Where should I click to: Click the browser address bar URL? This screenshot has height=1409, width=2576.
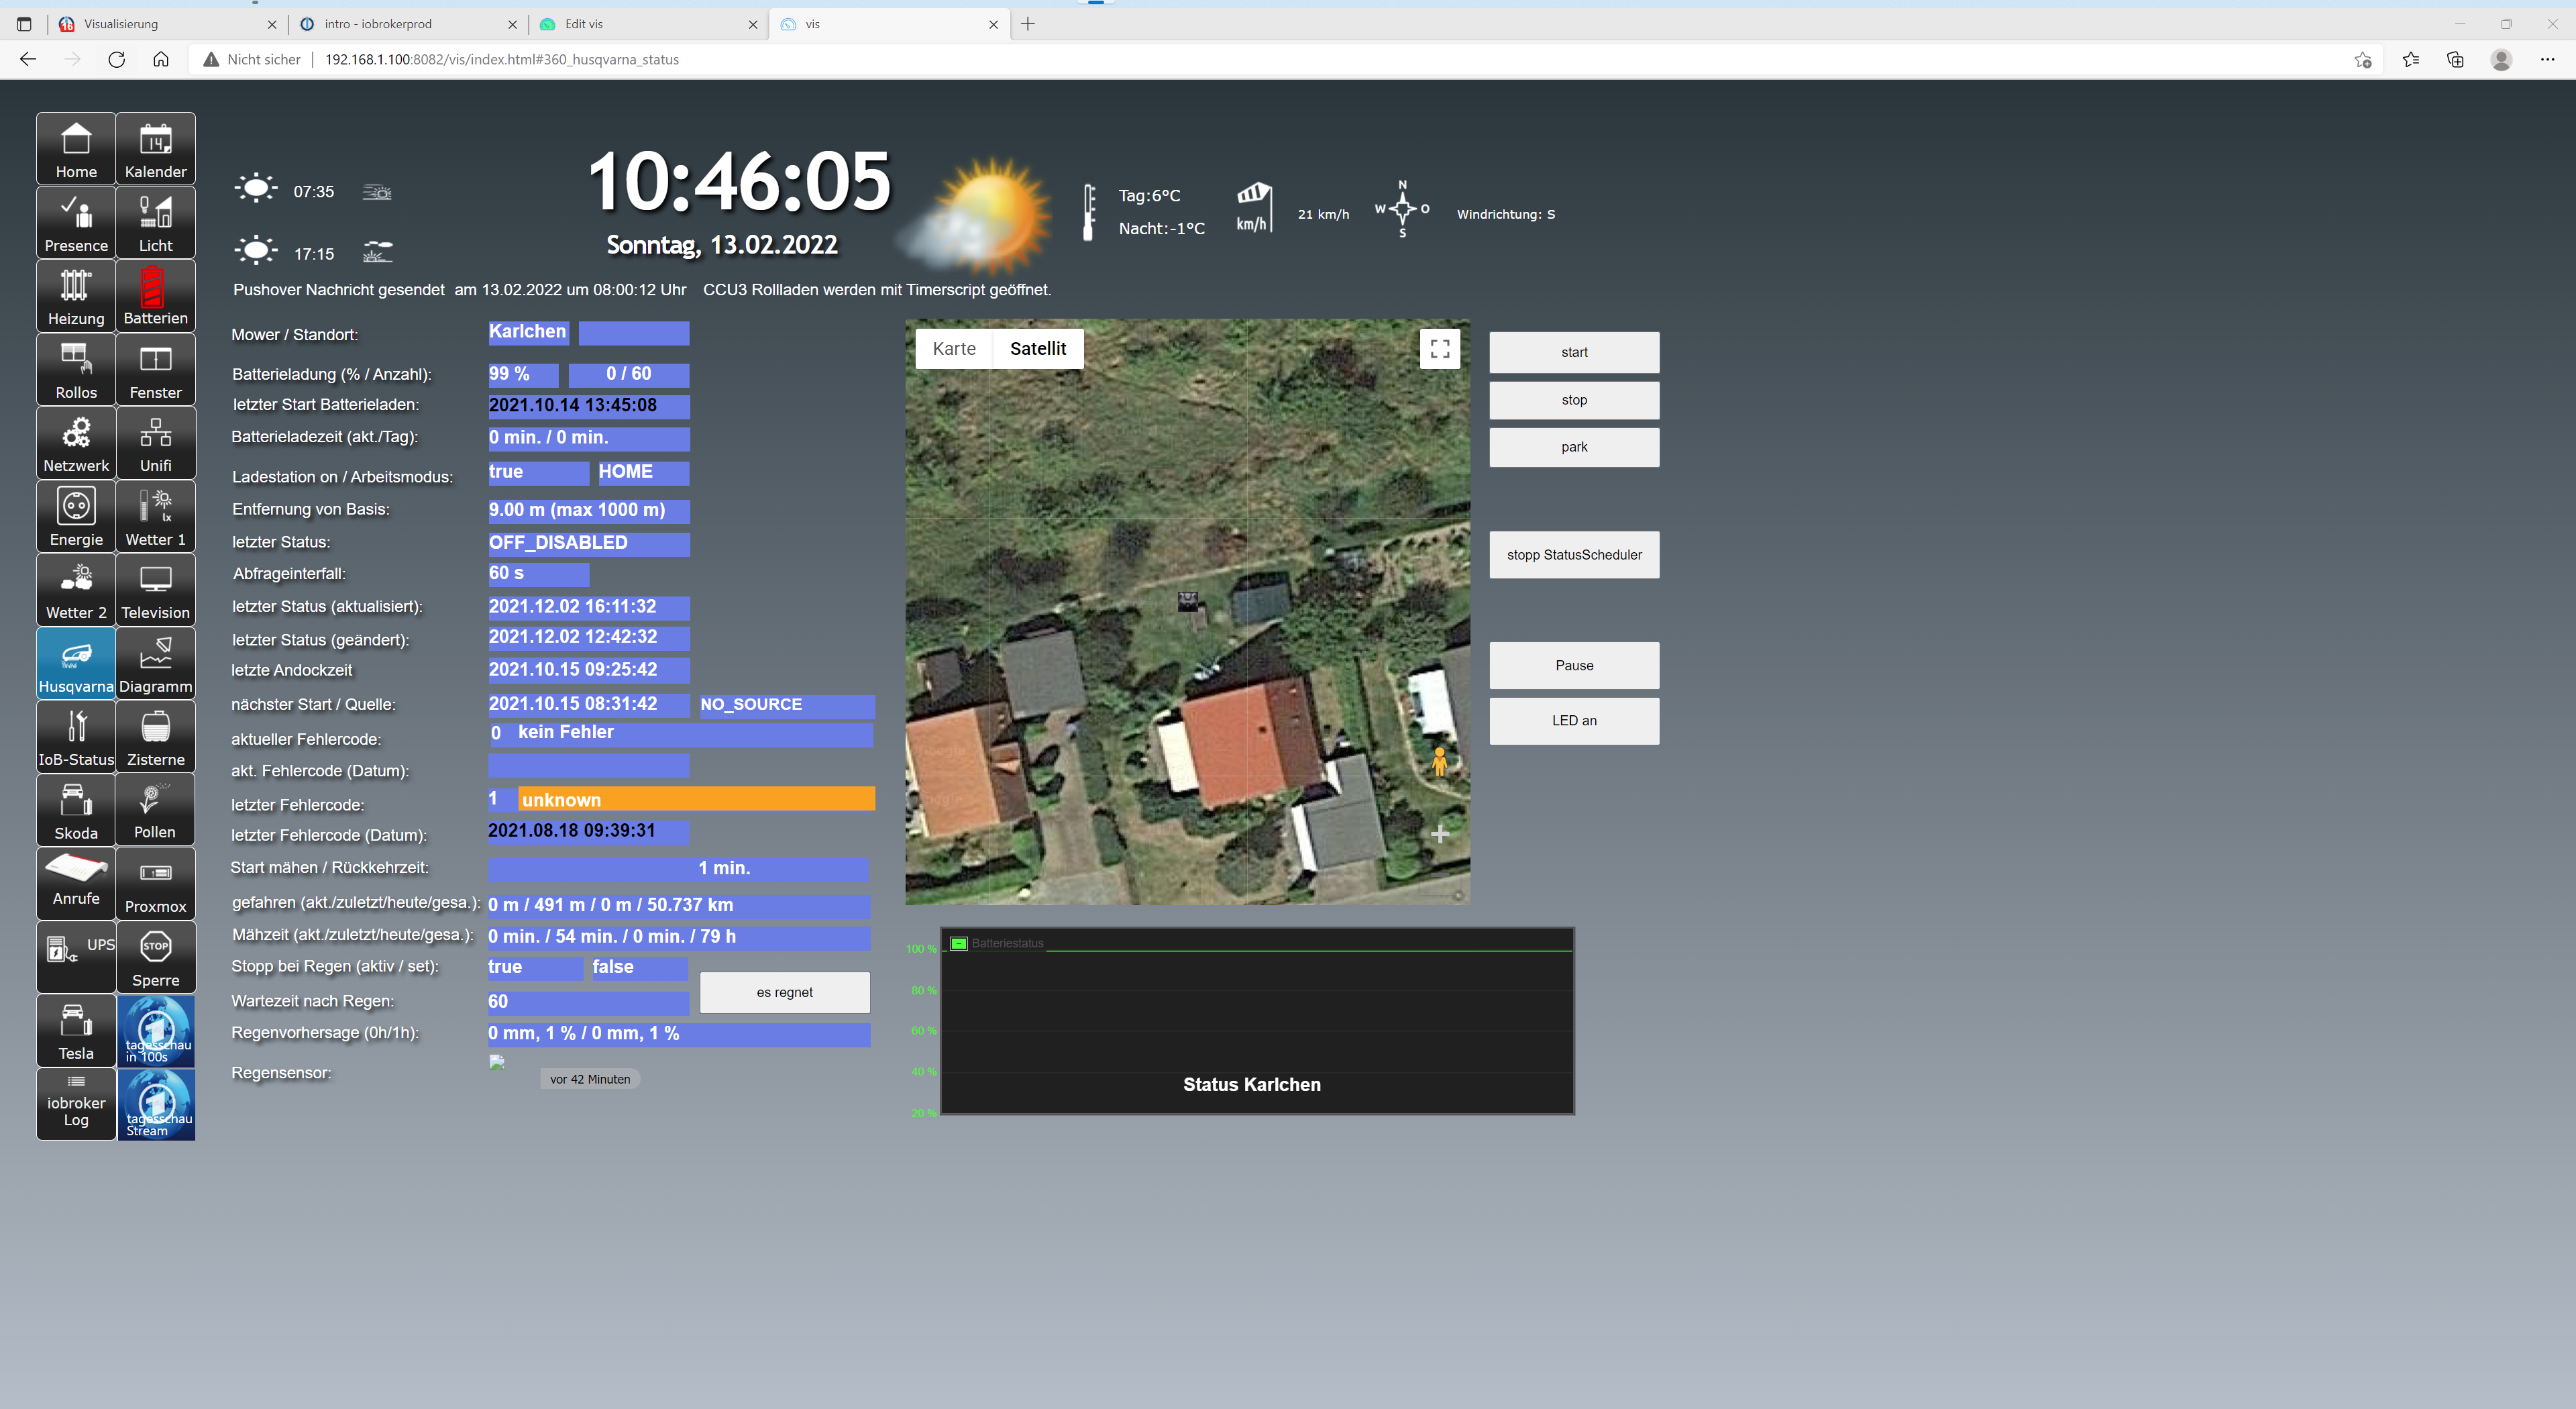(501, 59)
